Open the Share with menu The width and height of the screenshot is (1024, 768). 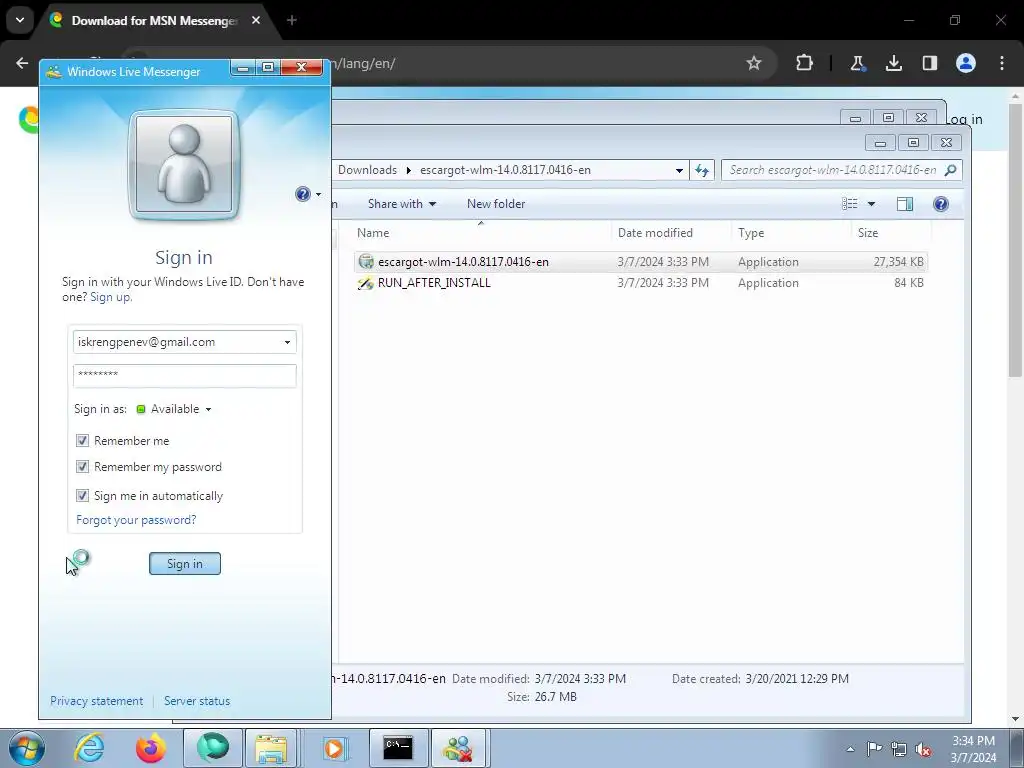click(x=402, y=204)
